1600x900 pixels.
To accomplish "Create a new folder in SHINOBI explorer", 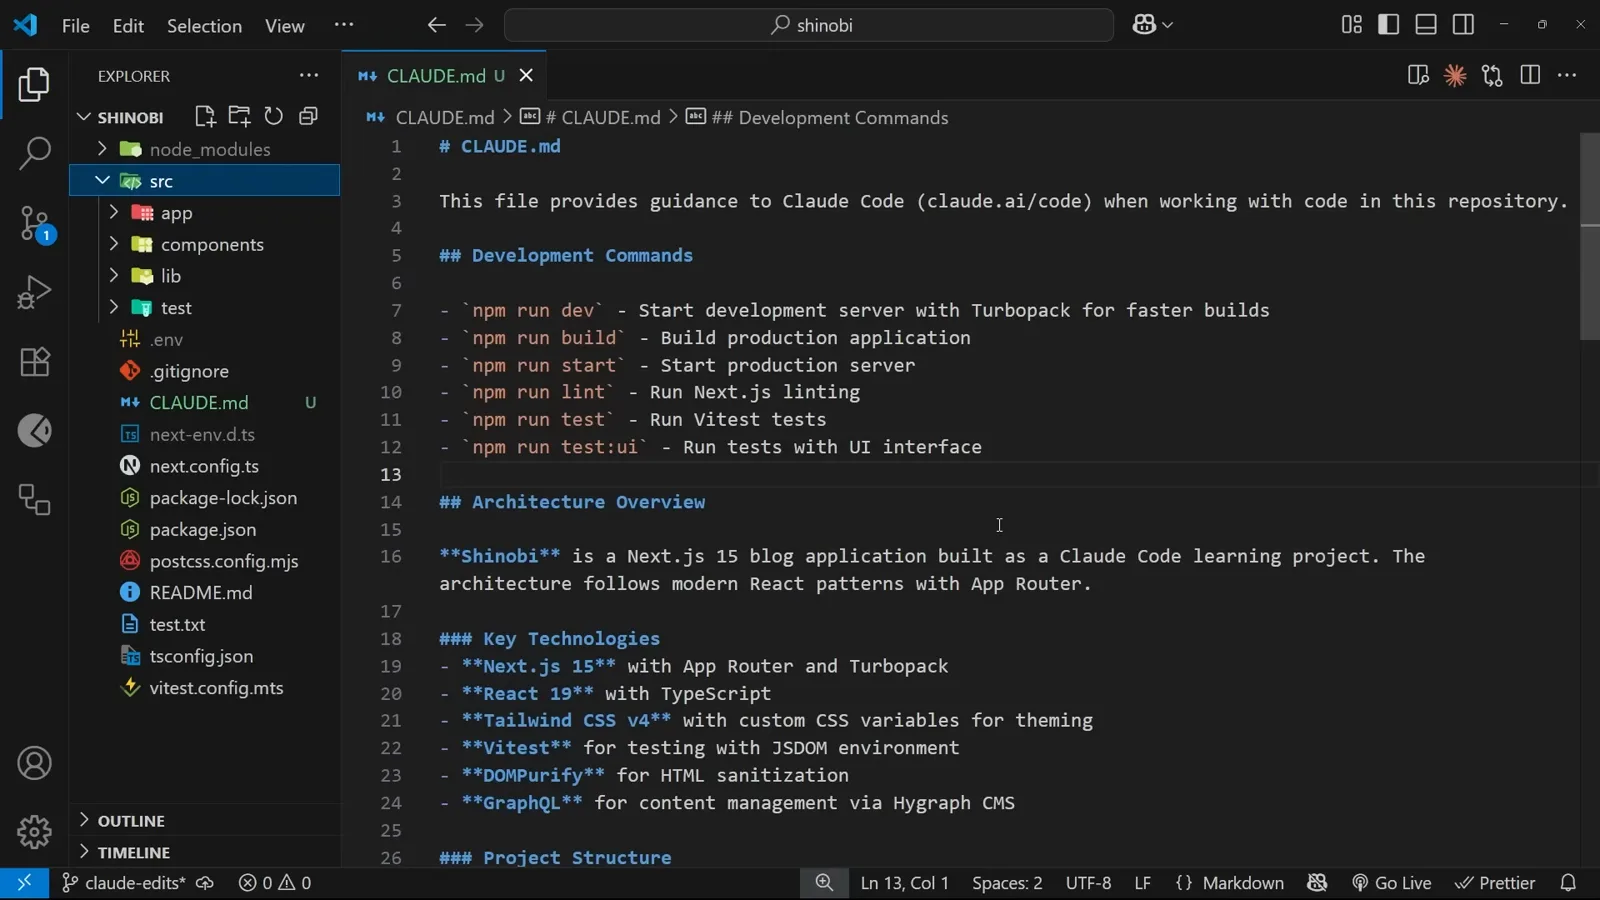I will click(x=239, y=117).
